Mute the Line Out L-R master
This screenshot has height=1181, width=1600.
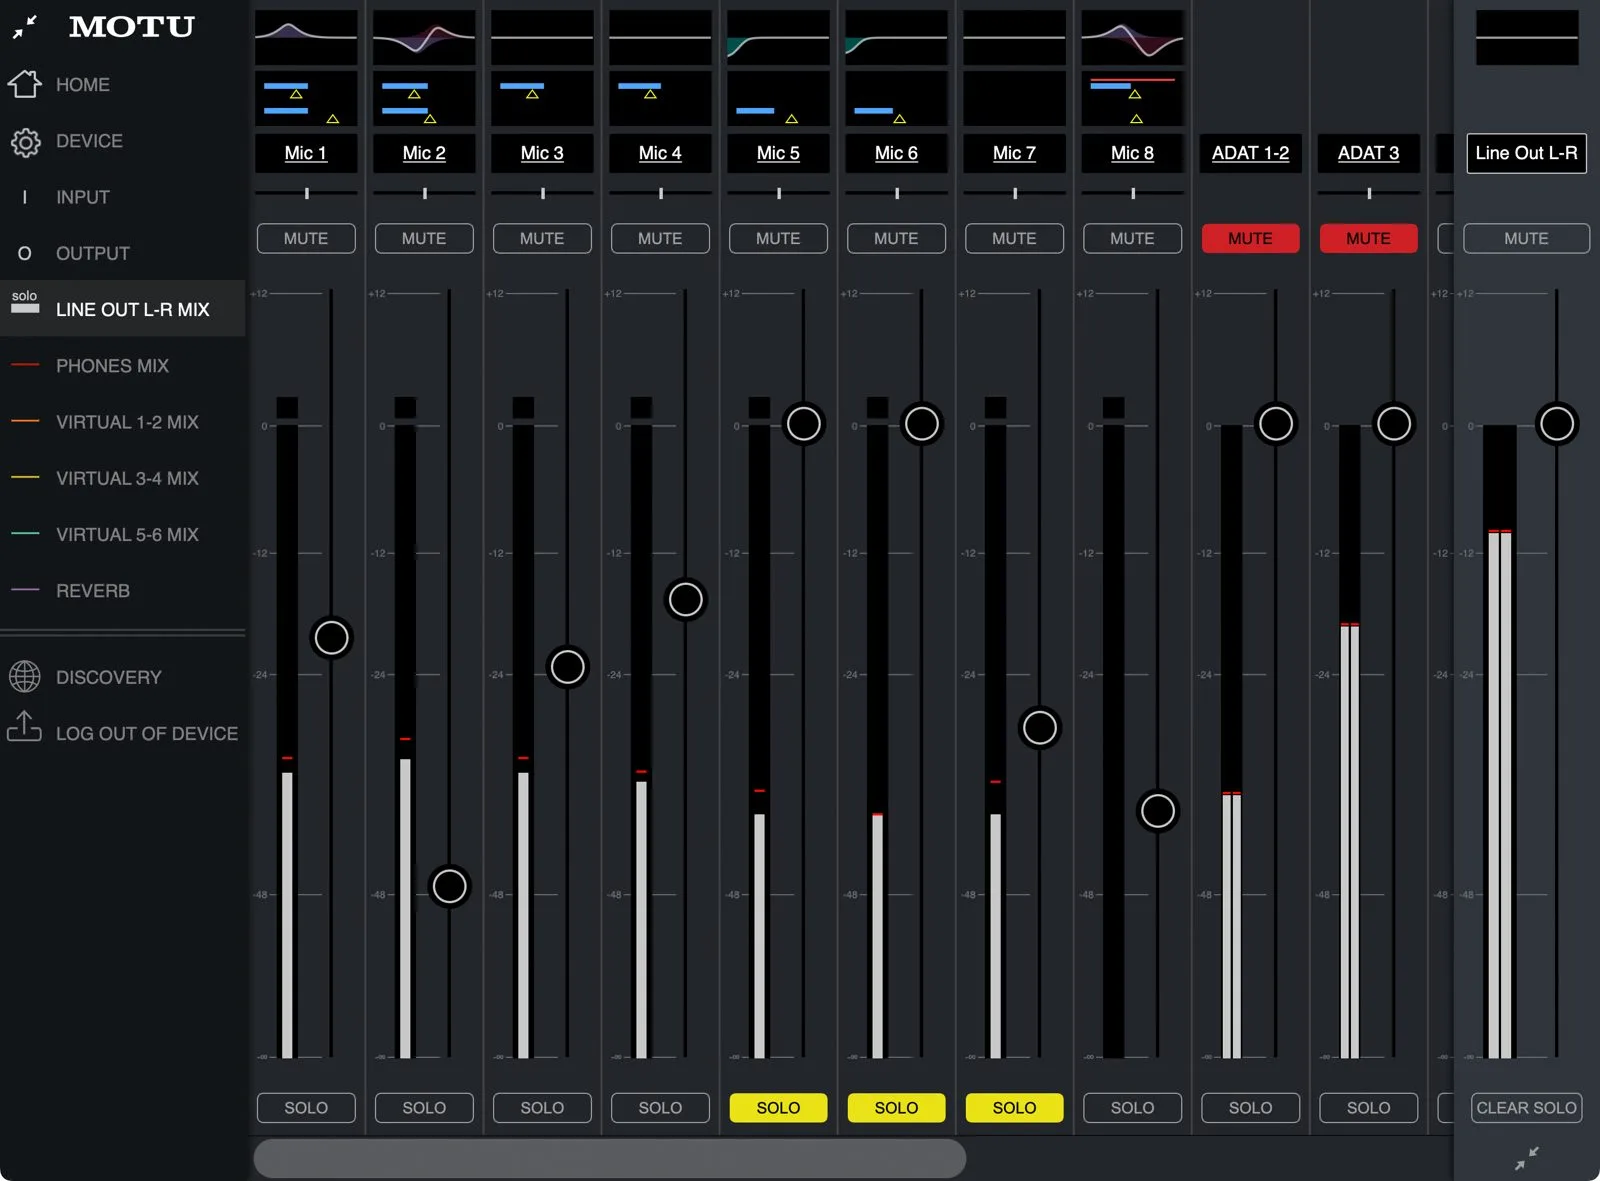tap(1526, 238)
